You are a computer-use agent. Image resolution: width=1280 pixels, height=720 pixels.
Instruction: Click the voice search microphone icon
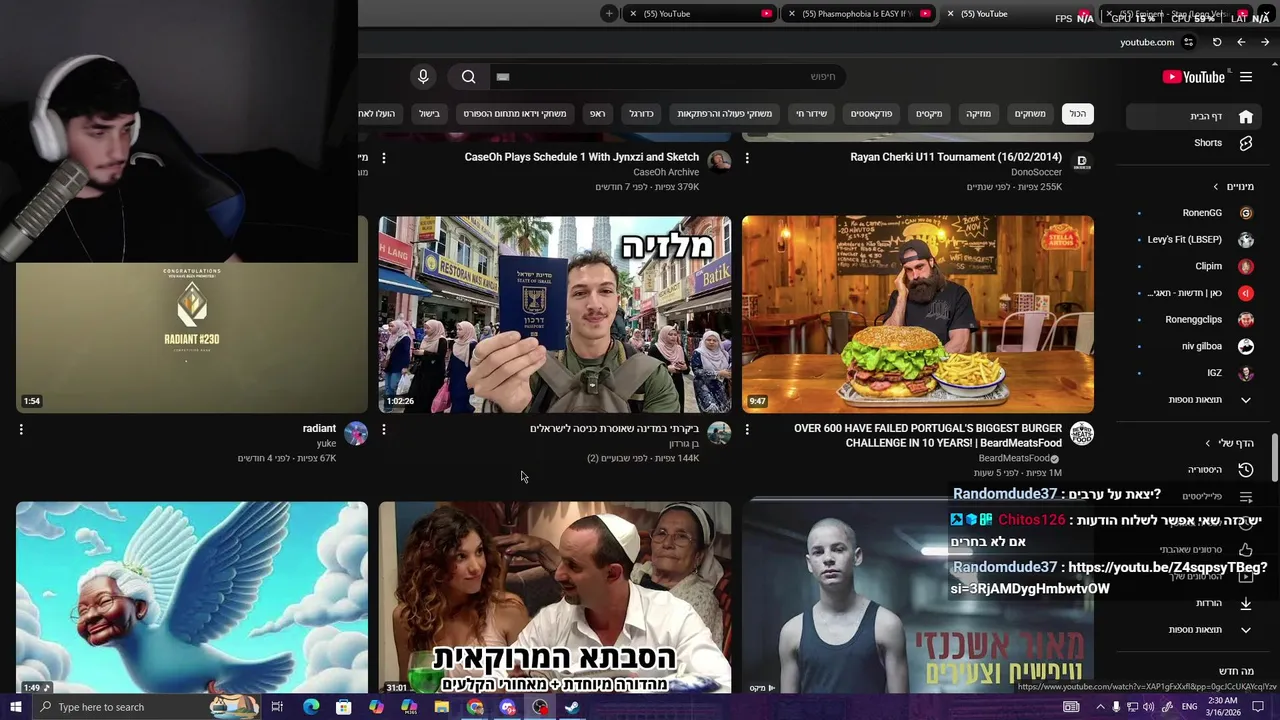point(423,77)
